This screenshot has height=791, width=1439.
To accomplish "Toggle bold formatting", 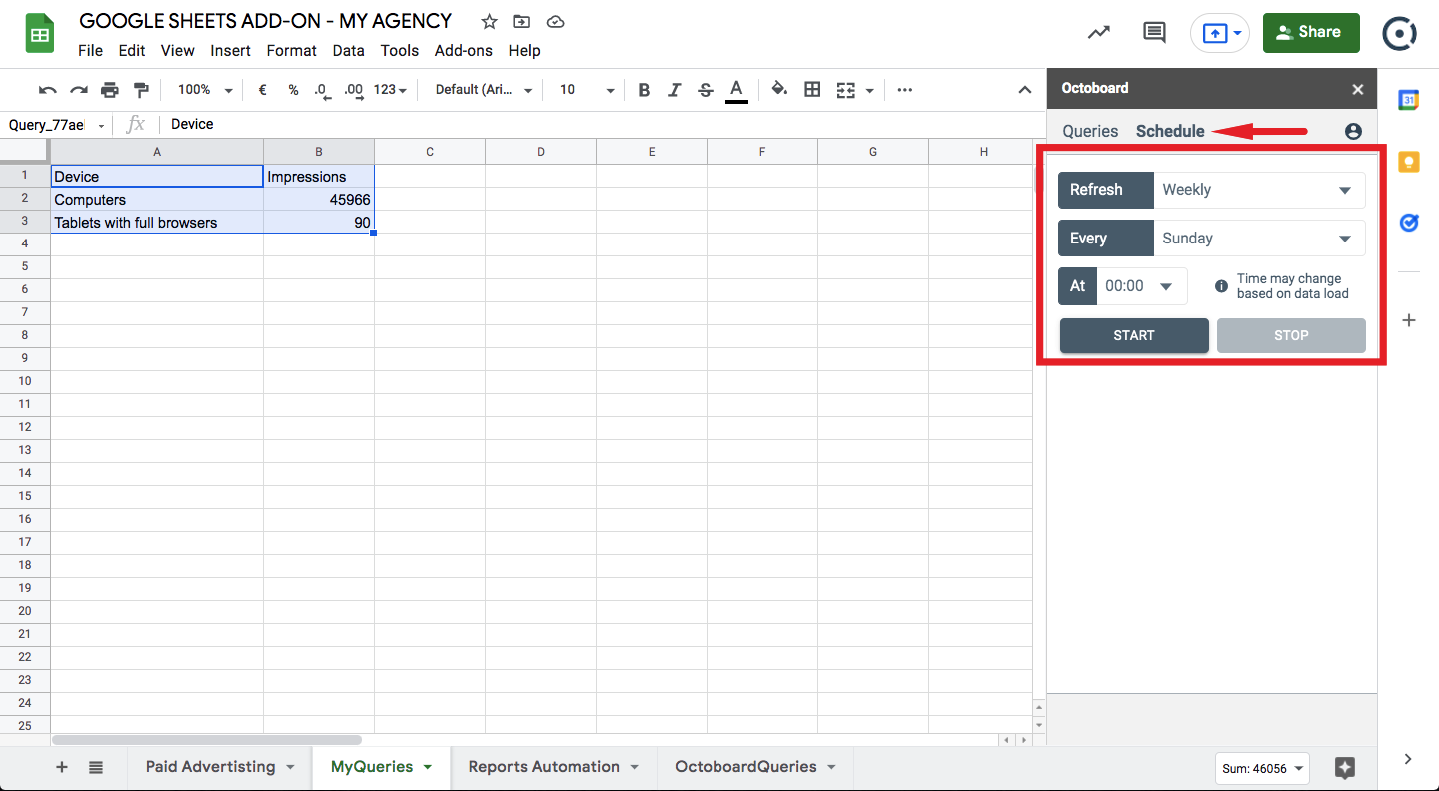I will (x=644, y=90).
